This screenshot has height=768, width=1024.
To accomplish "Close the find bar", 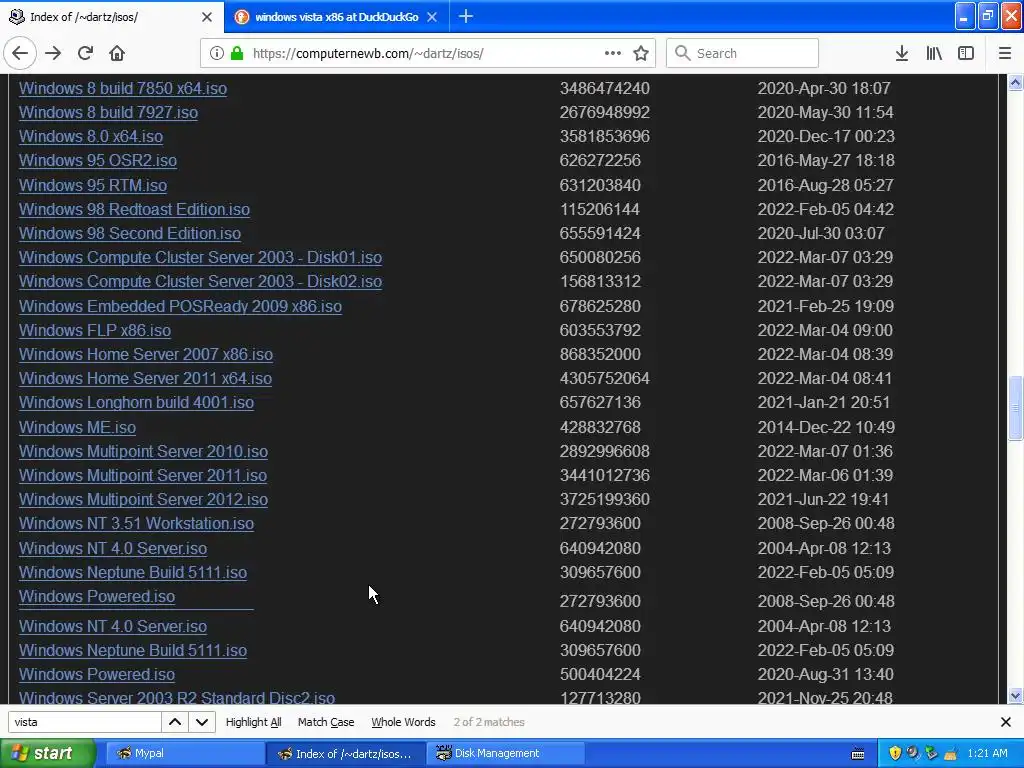I will (1006, 722).
